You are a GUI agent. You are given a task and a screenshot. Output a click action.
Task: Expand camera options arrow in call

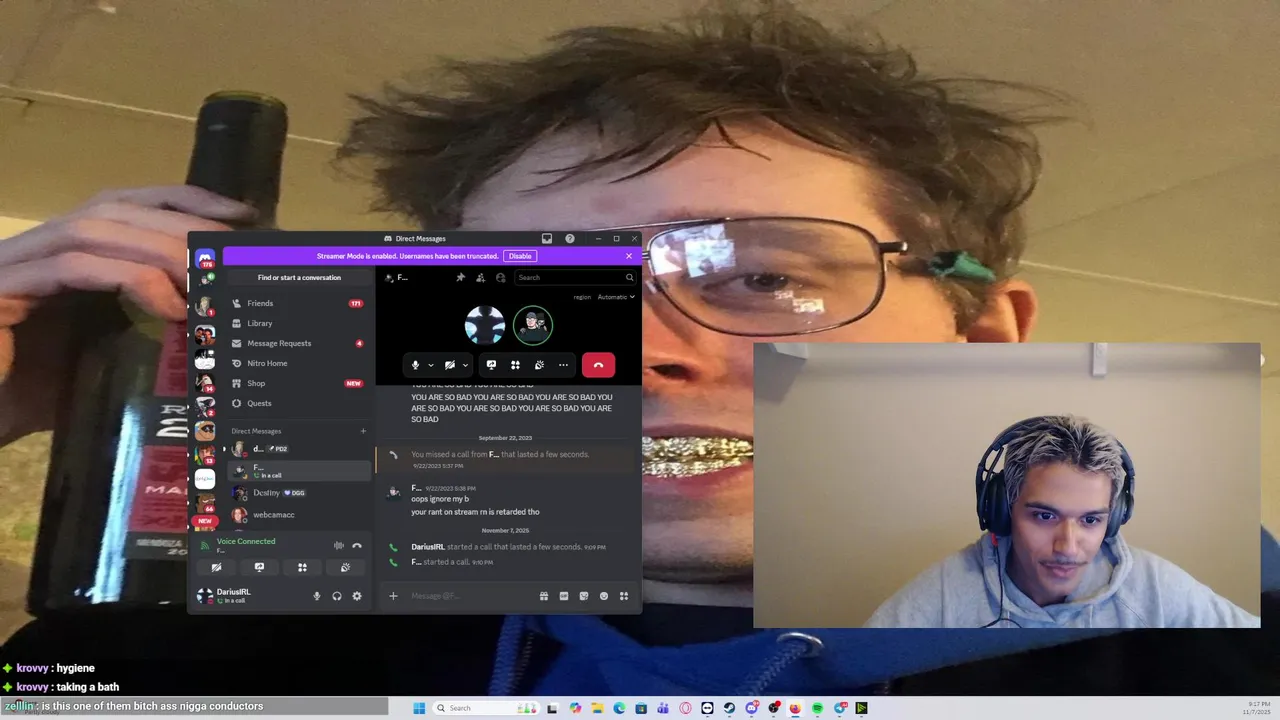[465, 365]
